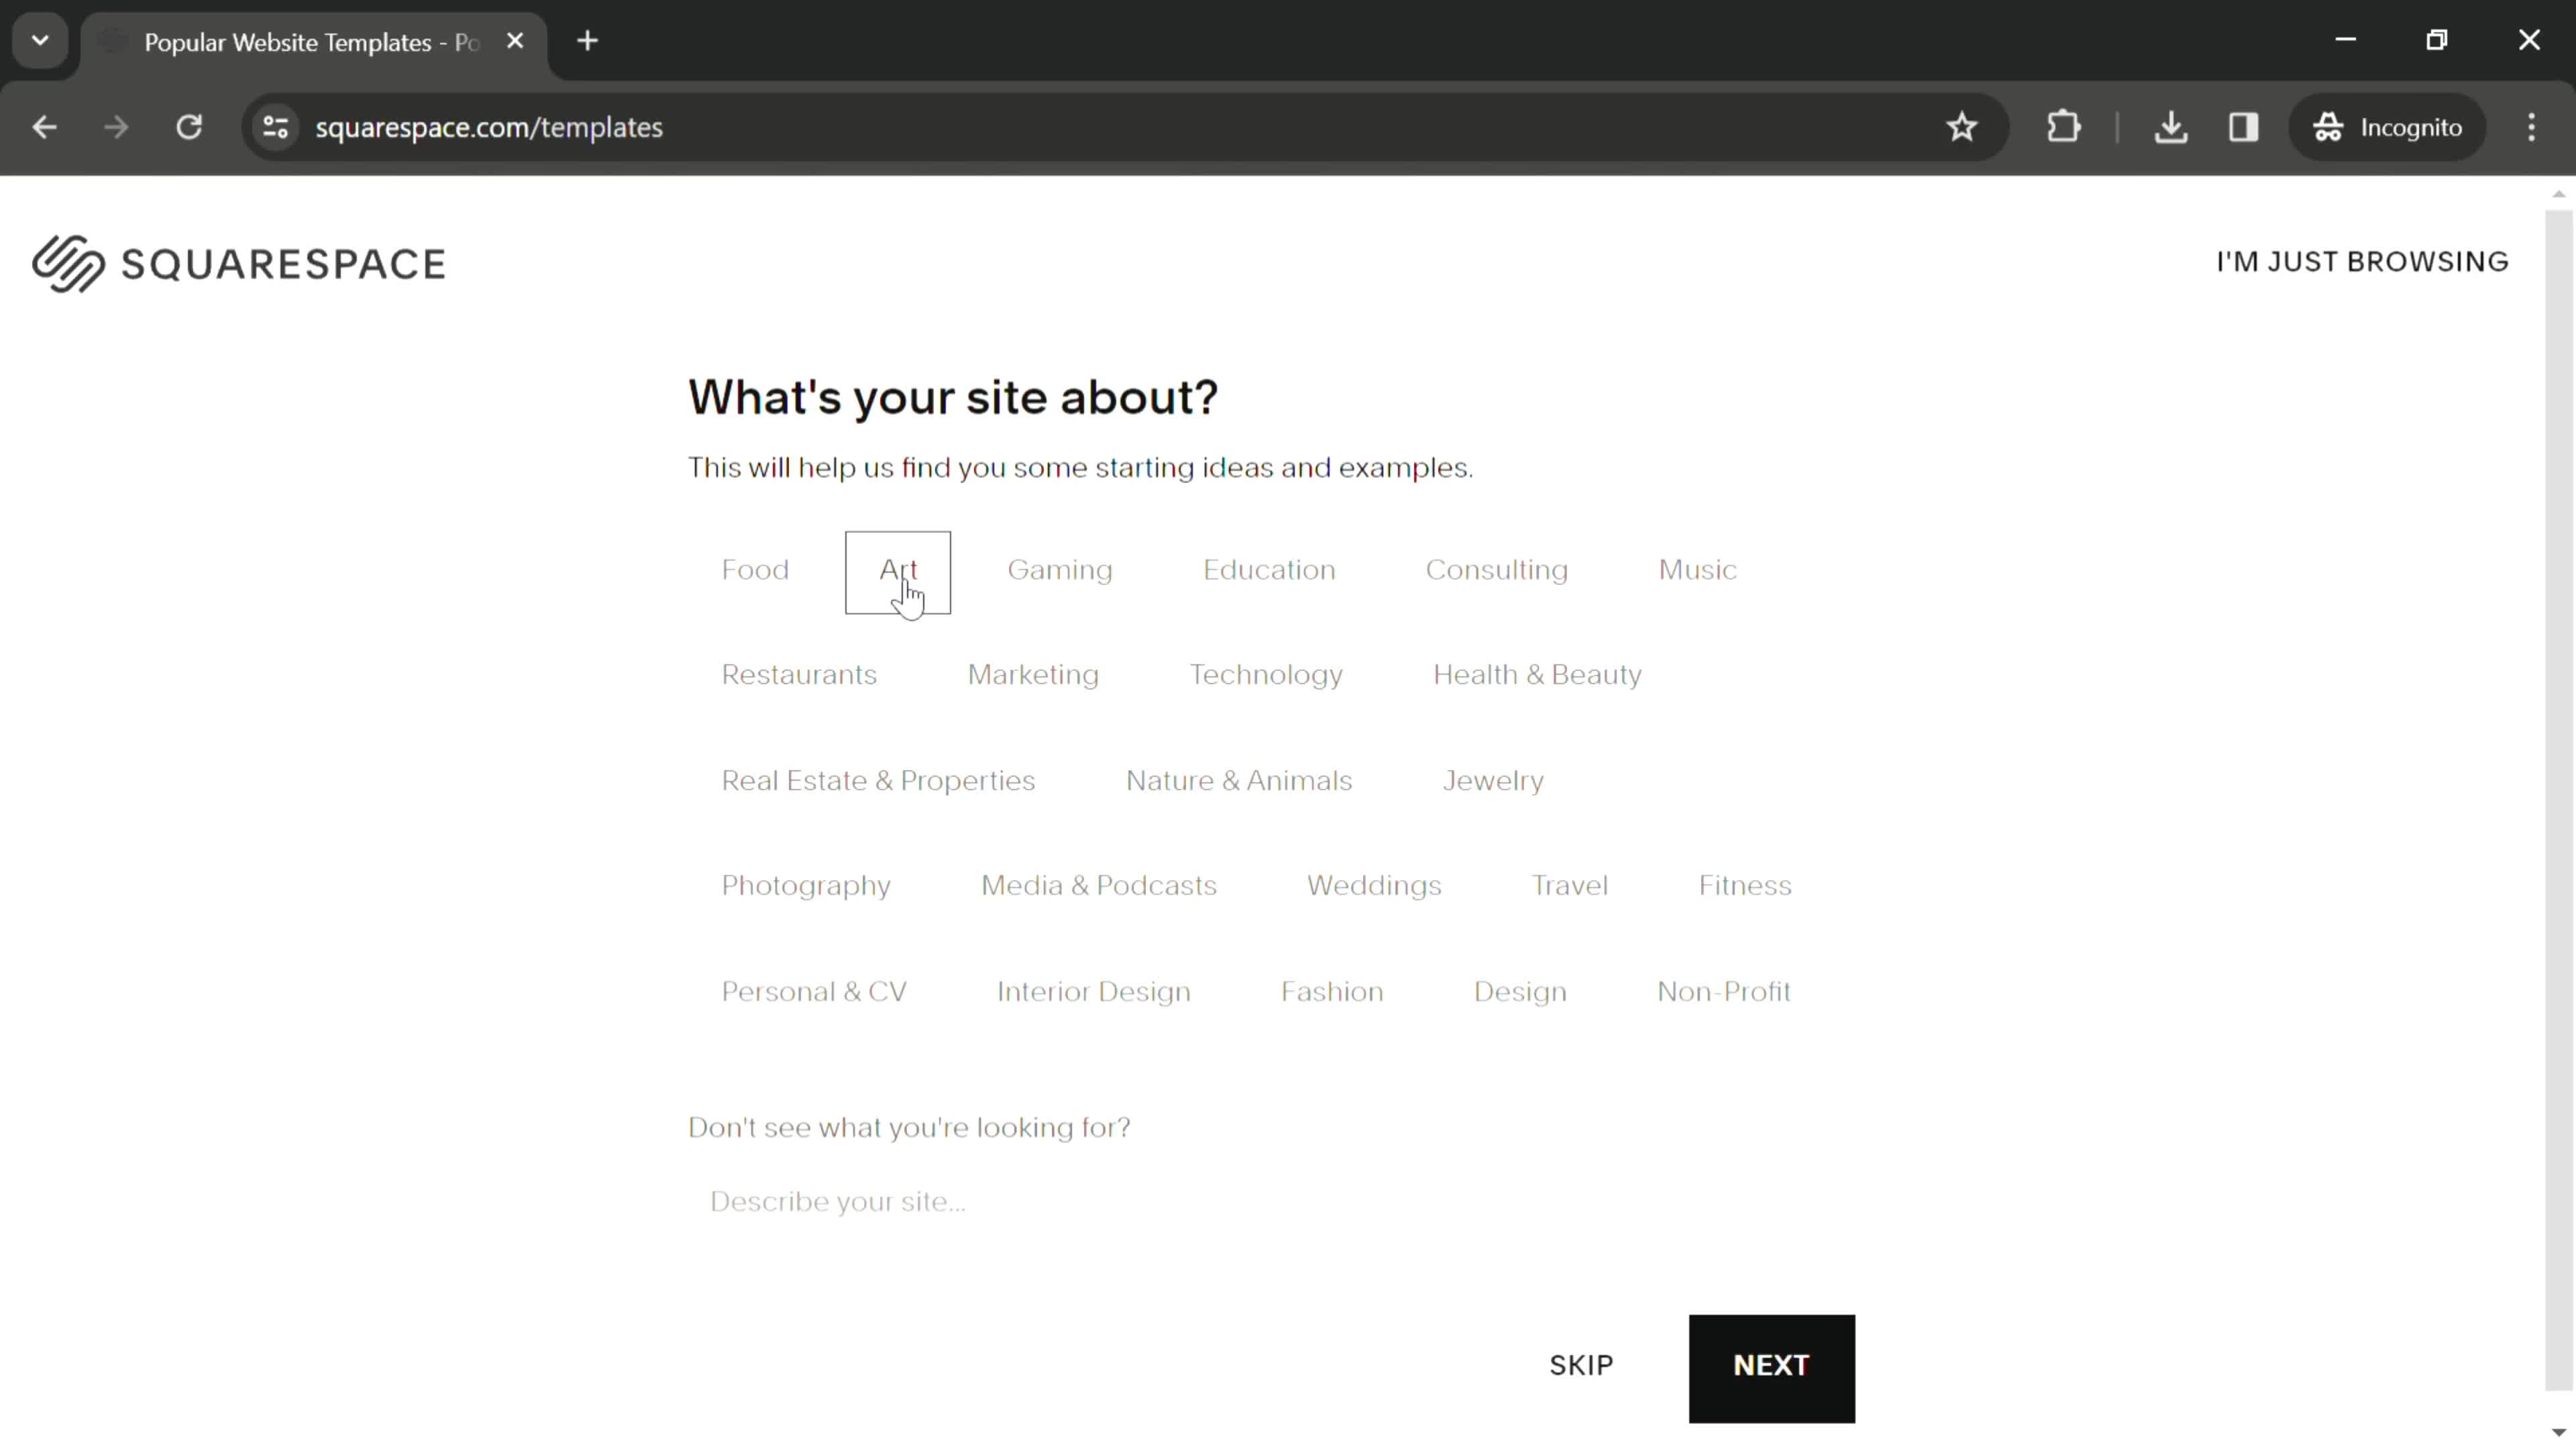
Task: Pick the Travel option
Action: tap(1570, 886)
